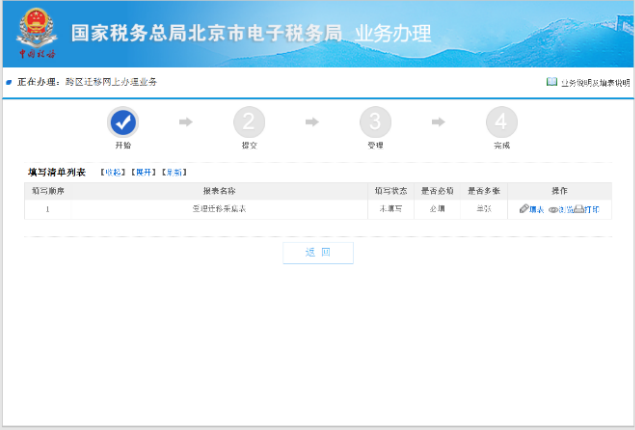Select the 未填写 status cell
The width and height of the screenshot is (635, 430).
pyautogui.click(x=391, y=209)
